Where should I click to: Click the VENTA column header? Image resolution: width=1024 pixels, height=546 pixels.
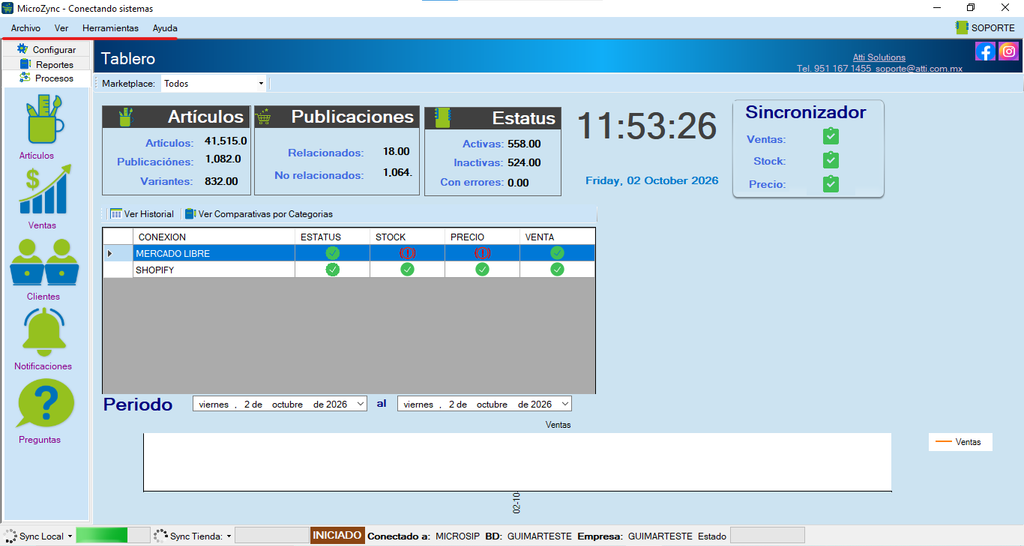coord(557,236)
